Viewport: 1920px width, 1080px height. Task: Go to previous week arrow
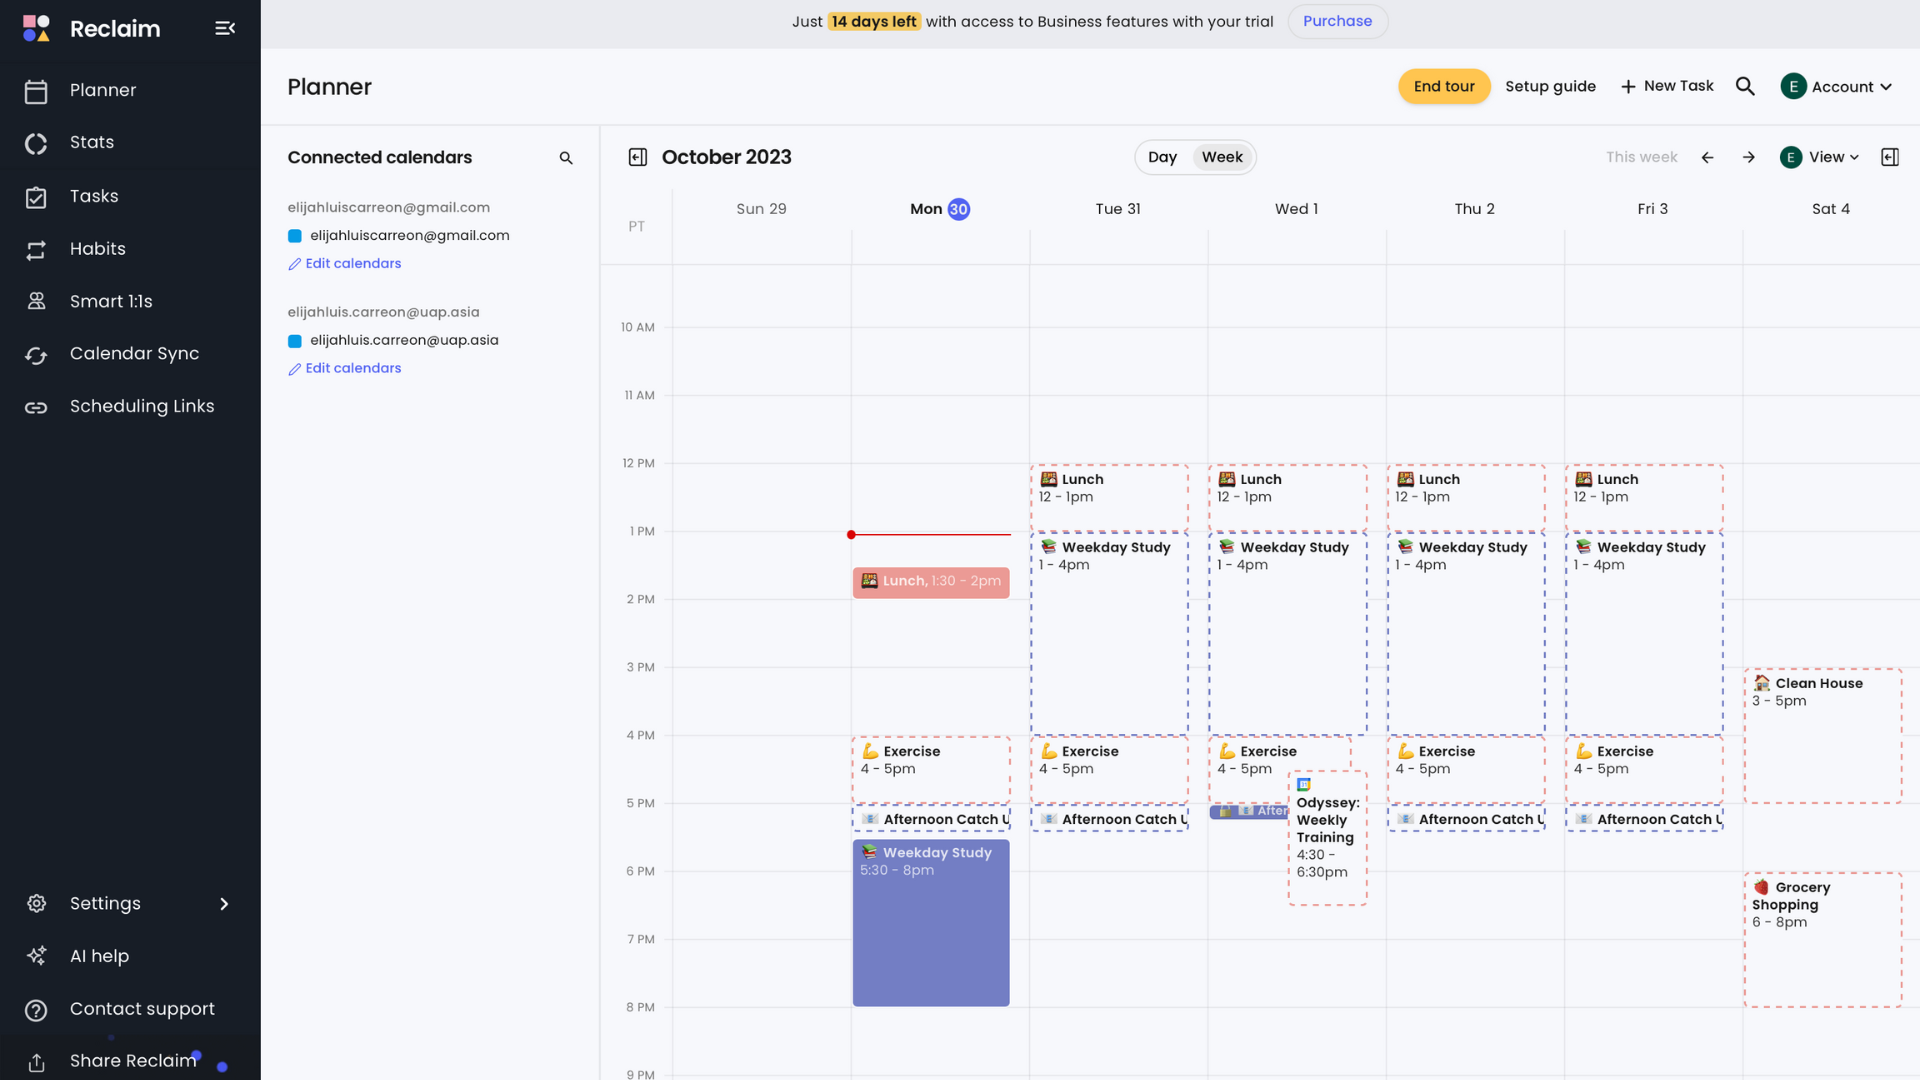(1707, 157)
